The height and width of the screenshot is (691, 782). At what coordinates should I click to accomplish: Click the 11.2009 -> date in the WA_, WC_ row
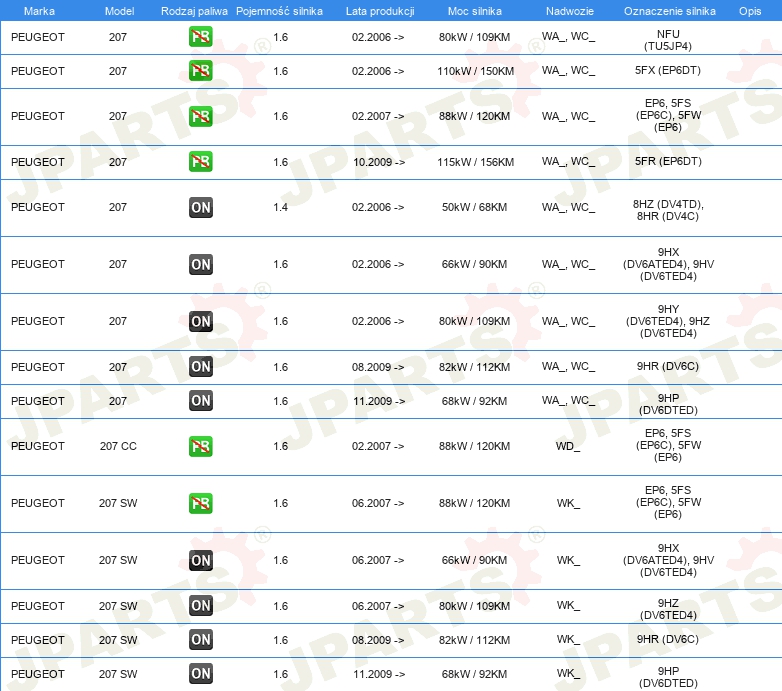[379, 401]
